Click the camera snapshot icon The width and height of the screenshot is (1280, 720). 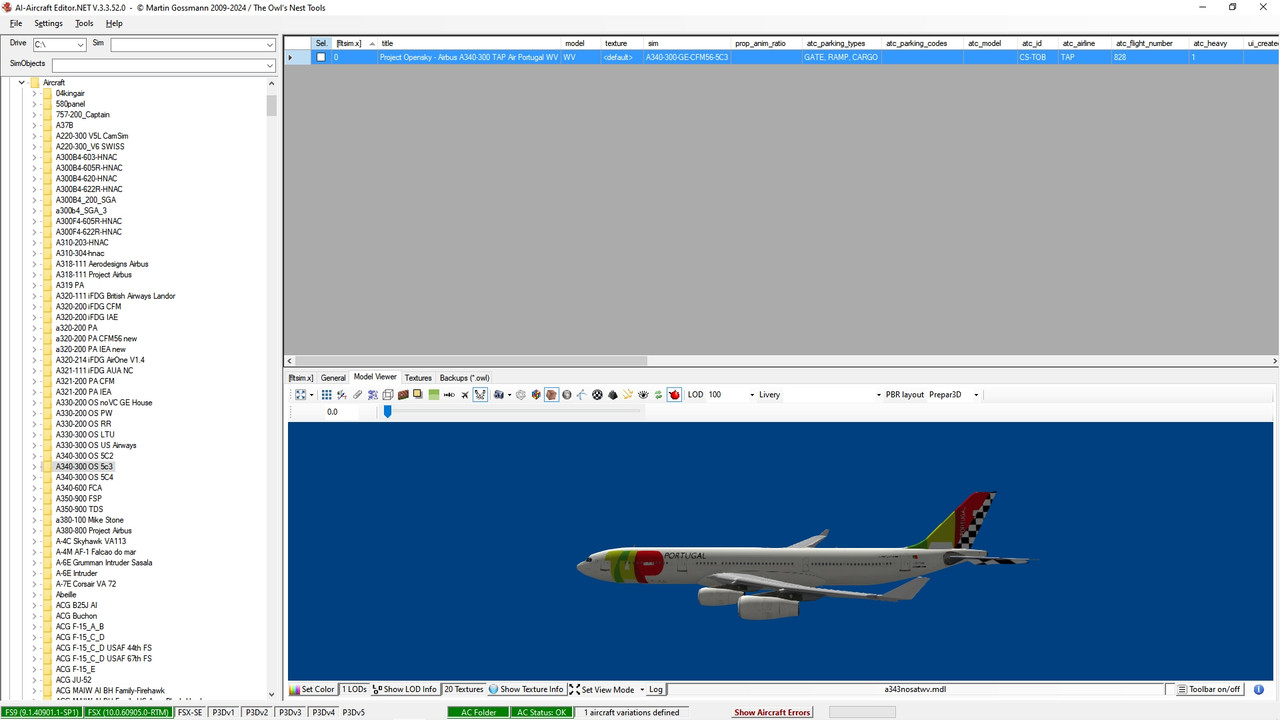coord(497,394)
